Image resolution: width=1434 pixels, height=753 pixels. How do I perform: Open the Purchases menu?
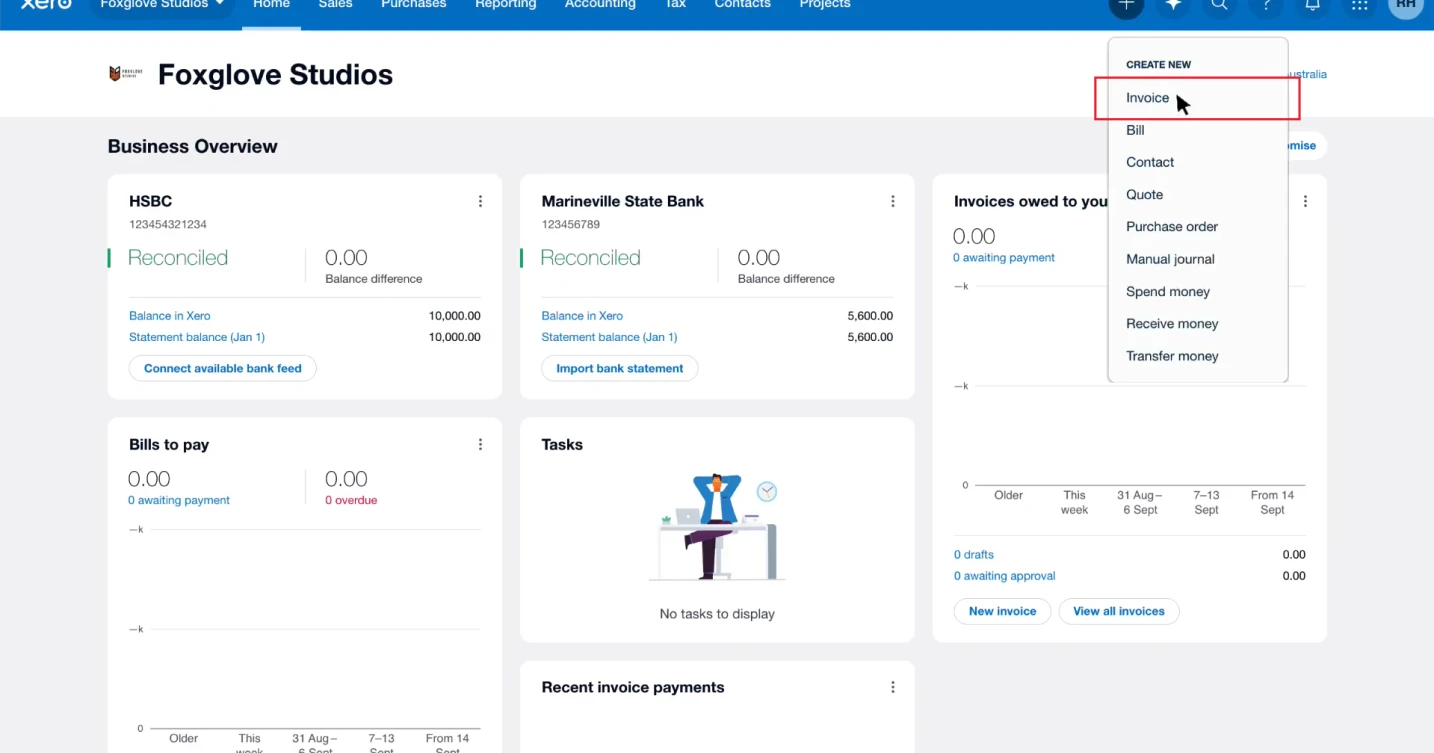coord(413,5)
